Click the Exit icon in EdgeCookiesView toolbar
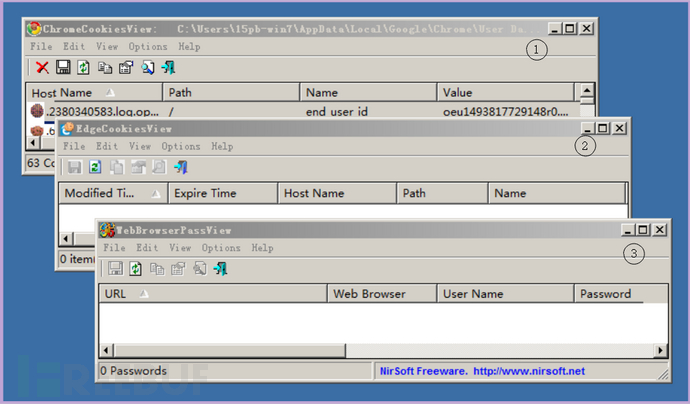The image size is (690, 404). coord(180,167)
